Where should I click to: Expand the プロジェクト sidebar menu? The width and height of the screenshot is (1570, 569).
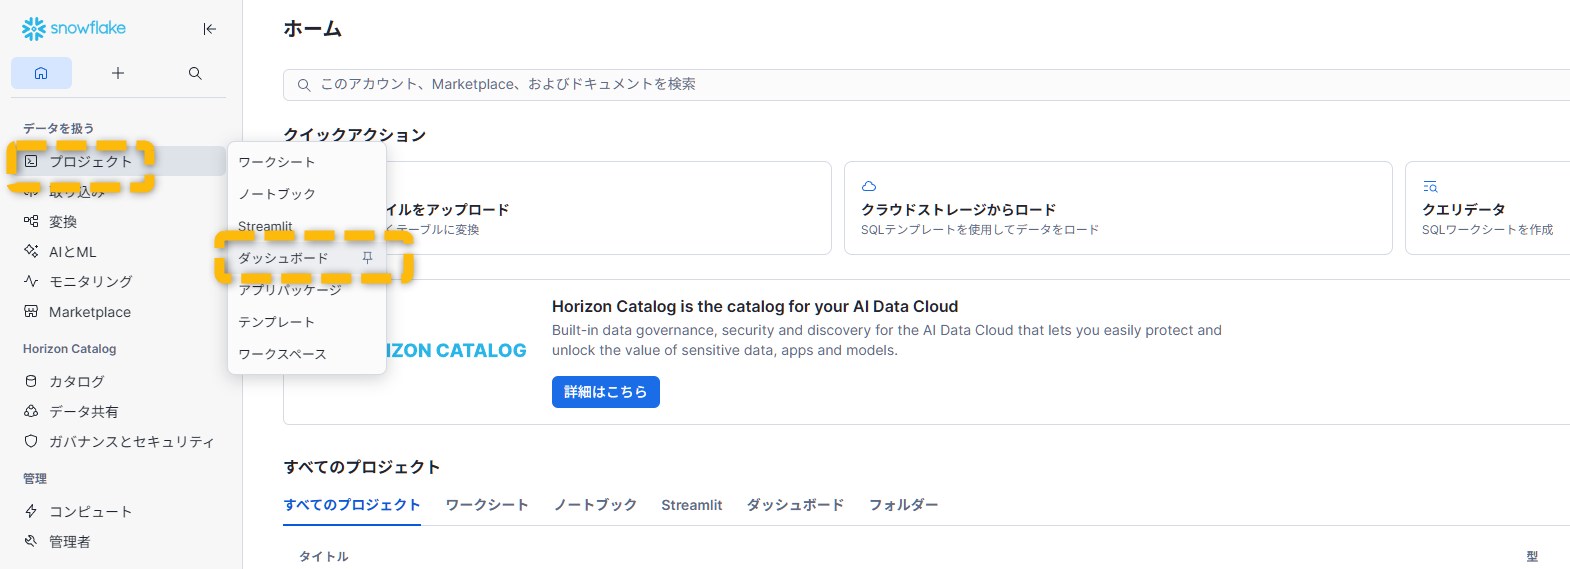point(90,161)
